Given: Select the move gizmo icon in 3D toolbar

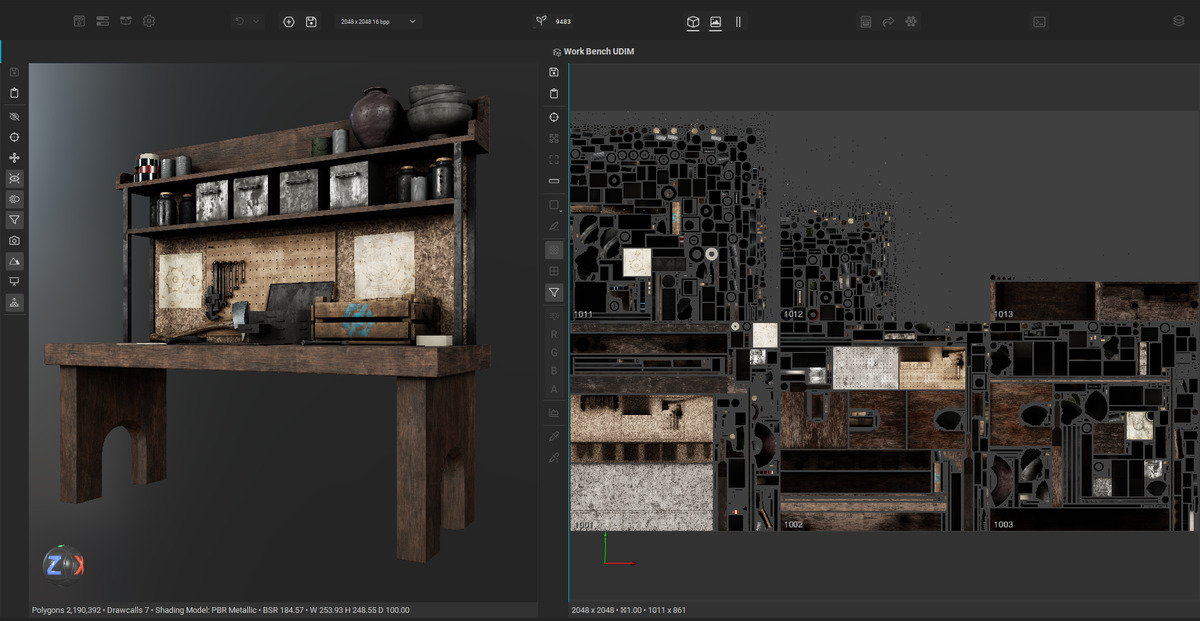Looking at the screenshot, I should (14, 158).
